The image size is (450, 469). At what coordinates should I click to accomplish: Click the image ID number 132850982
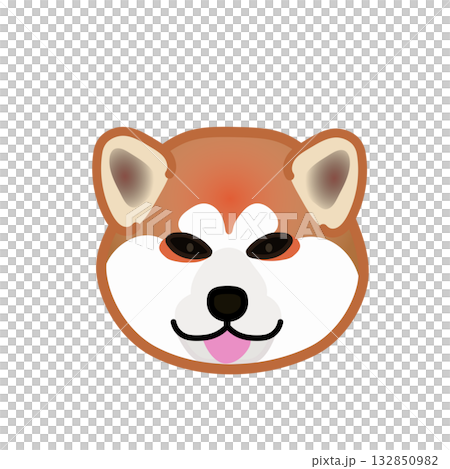[x=404, y=460]
